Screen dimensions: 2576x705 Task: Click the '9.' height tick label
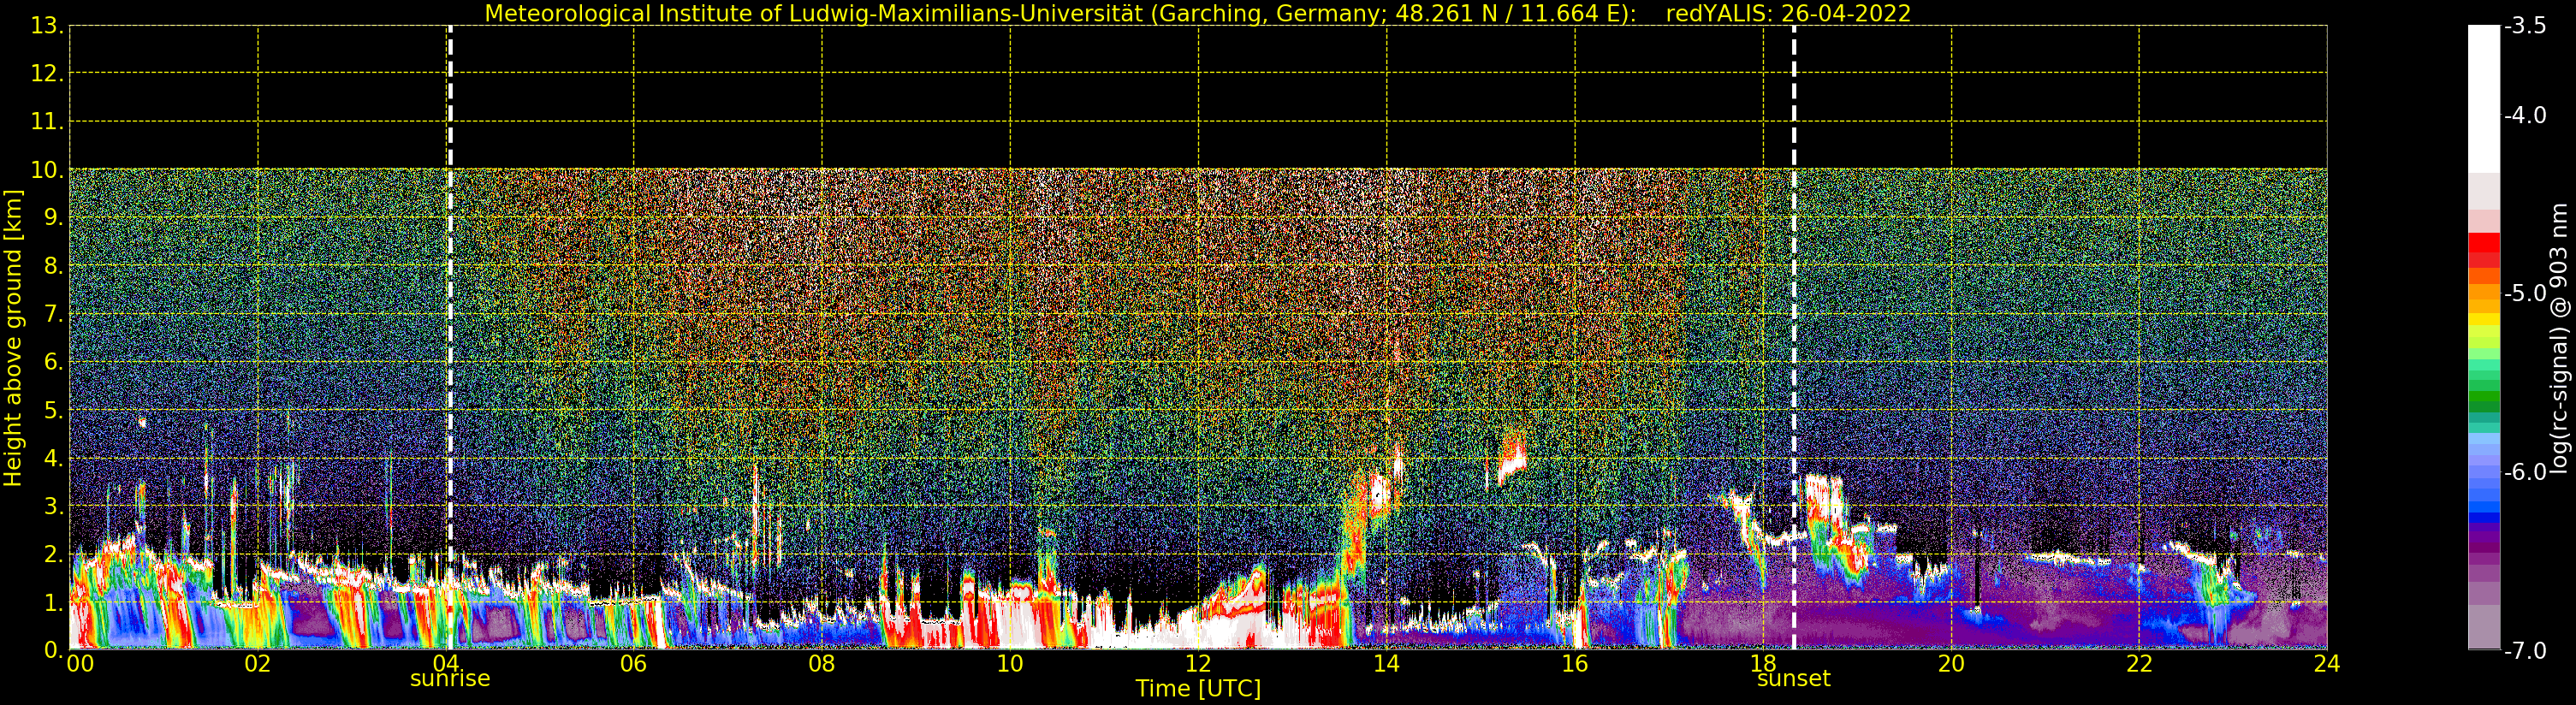[54, 218]
